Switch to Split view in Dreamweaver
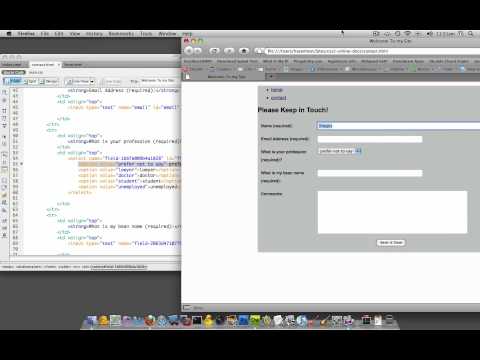The width and height of the screenshot is (480, 360). (30, 81)
